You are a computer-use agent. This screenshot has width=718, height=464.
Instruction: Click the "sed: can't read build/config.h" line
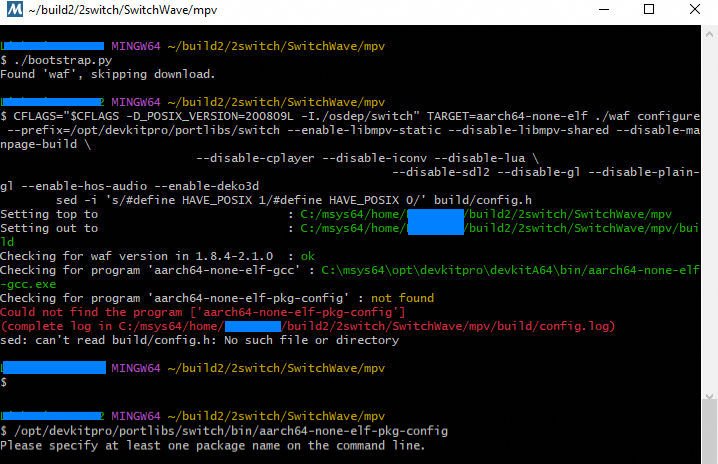pyautogui.click(x=200, y=340)
